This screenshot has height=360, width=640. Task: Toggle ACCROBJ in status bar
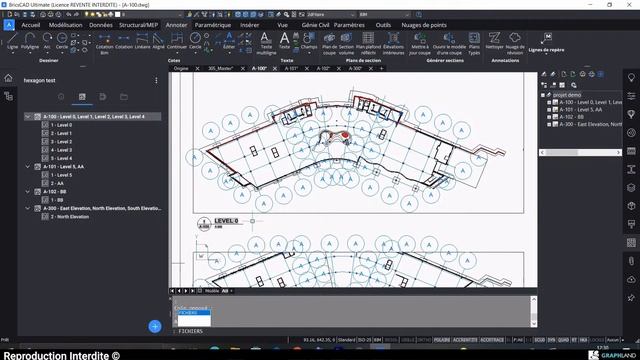tap(465, 340)
